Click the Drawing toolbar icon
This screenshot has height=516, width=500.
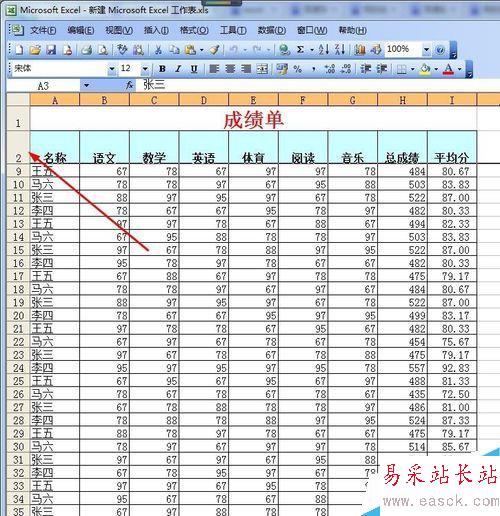376,50
